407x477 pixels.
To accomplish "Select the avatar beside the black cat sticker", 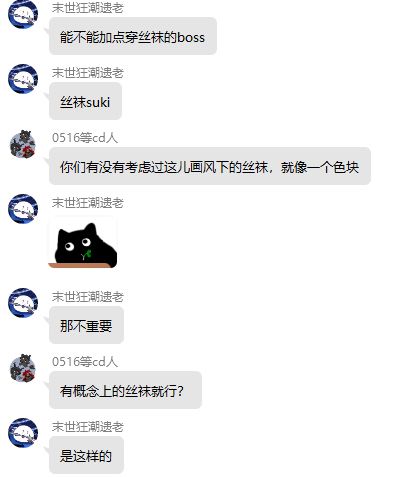I will pos(23,209).
